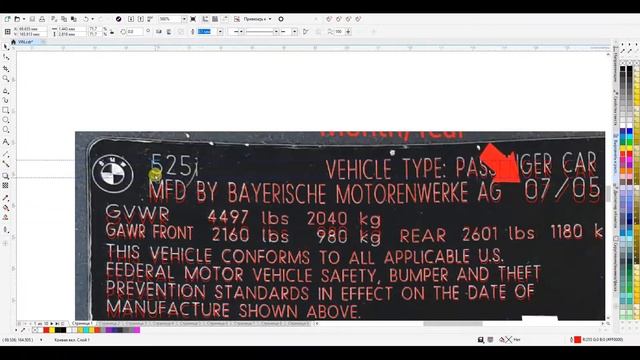Toggle the Close Curve button
This screenshot has width=640, height=360.
[306, 31]
